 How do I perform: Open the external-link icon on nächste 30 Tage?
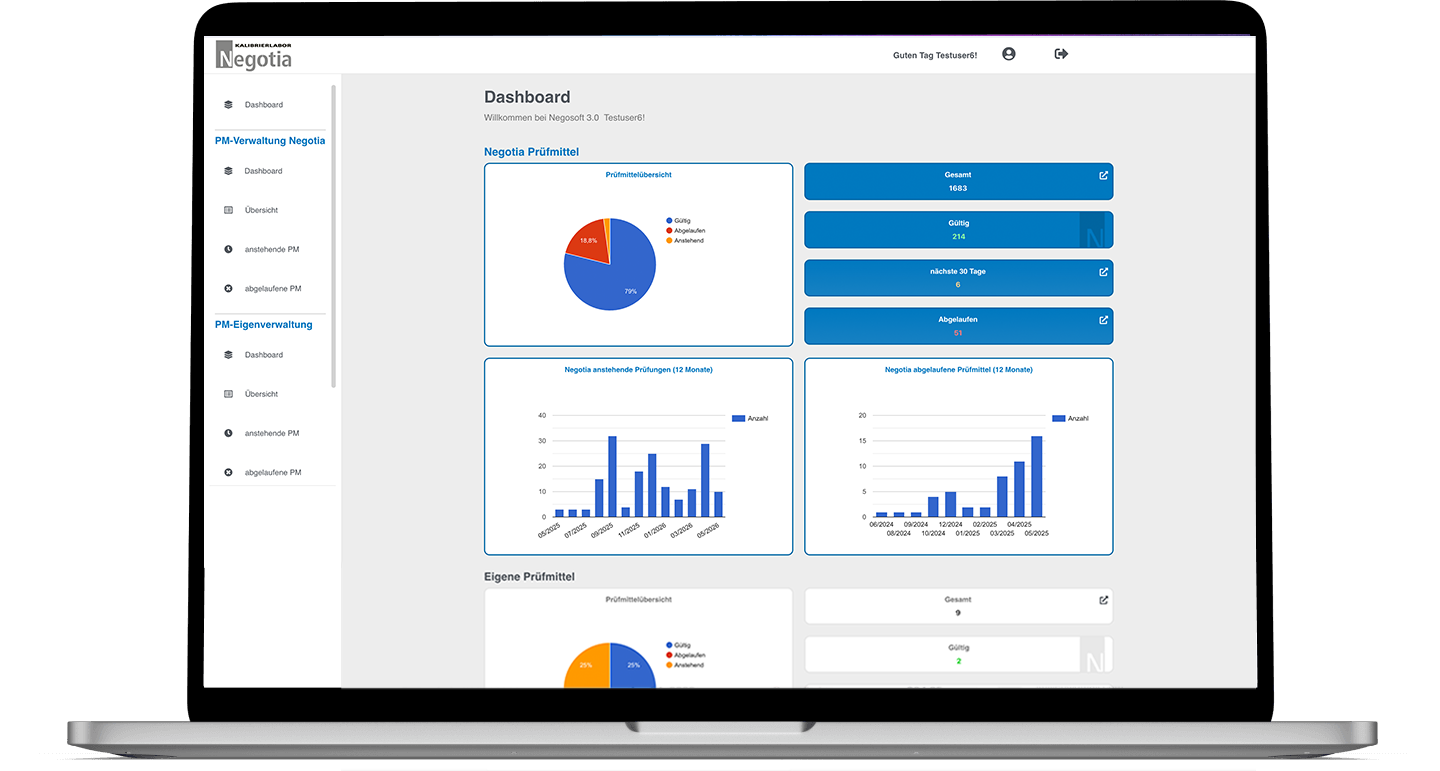[x=1103, y=271]
